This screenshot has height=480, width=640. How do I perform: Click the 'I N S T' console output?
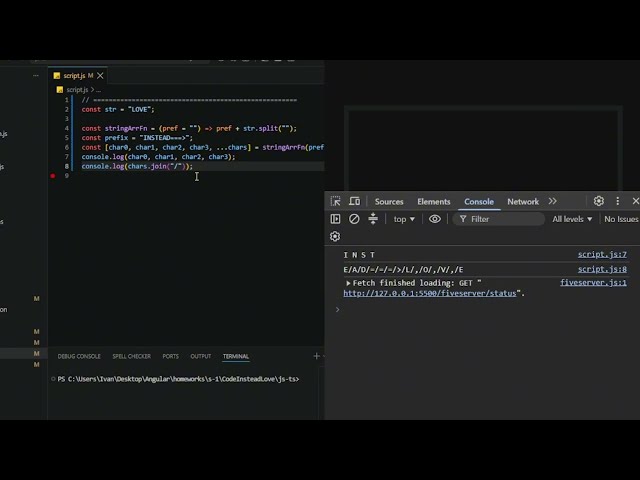tap(359, 255)
